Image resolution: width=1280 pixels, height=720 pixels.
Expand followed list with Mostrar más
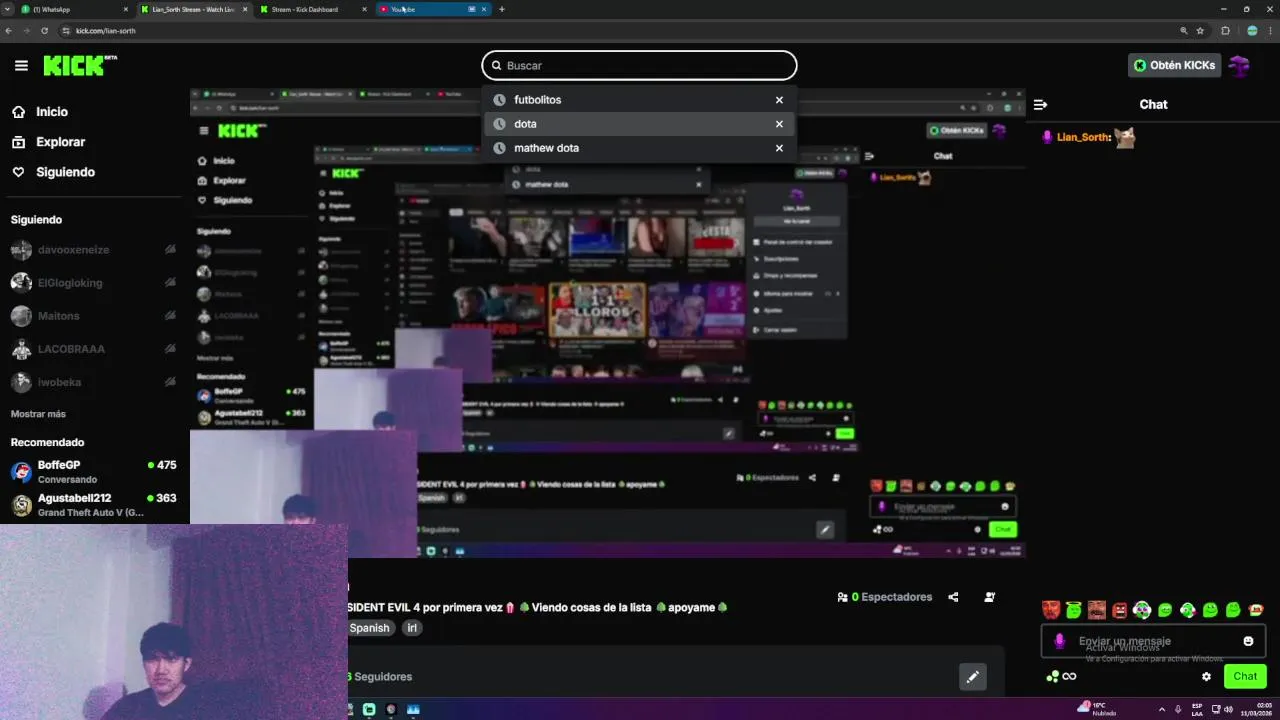(38, 414)
